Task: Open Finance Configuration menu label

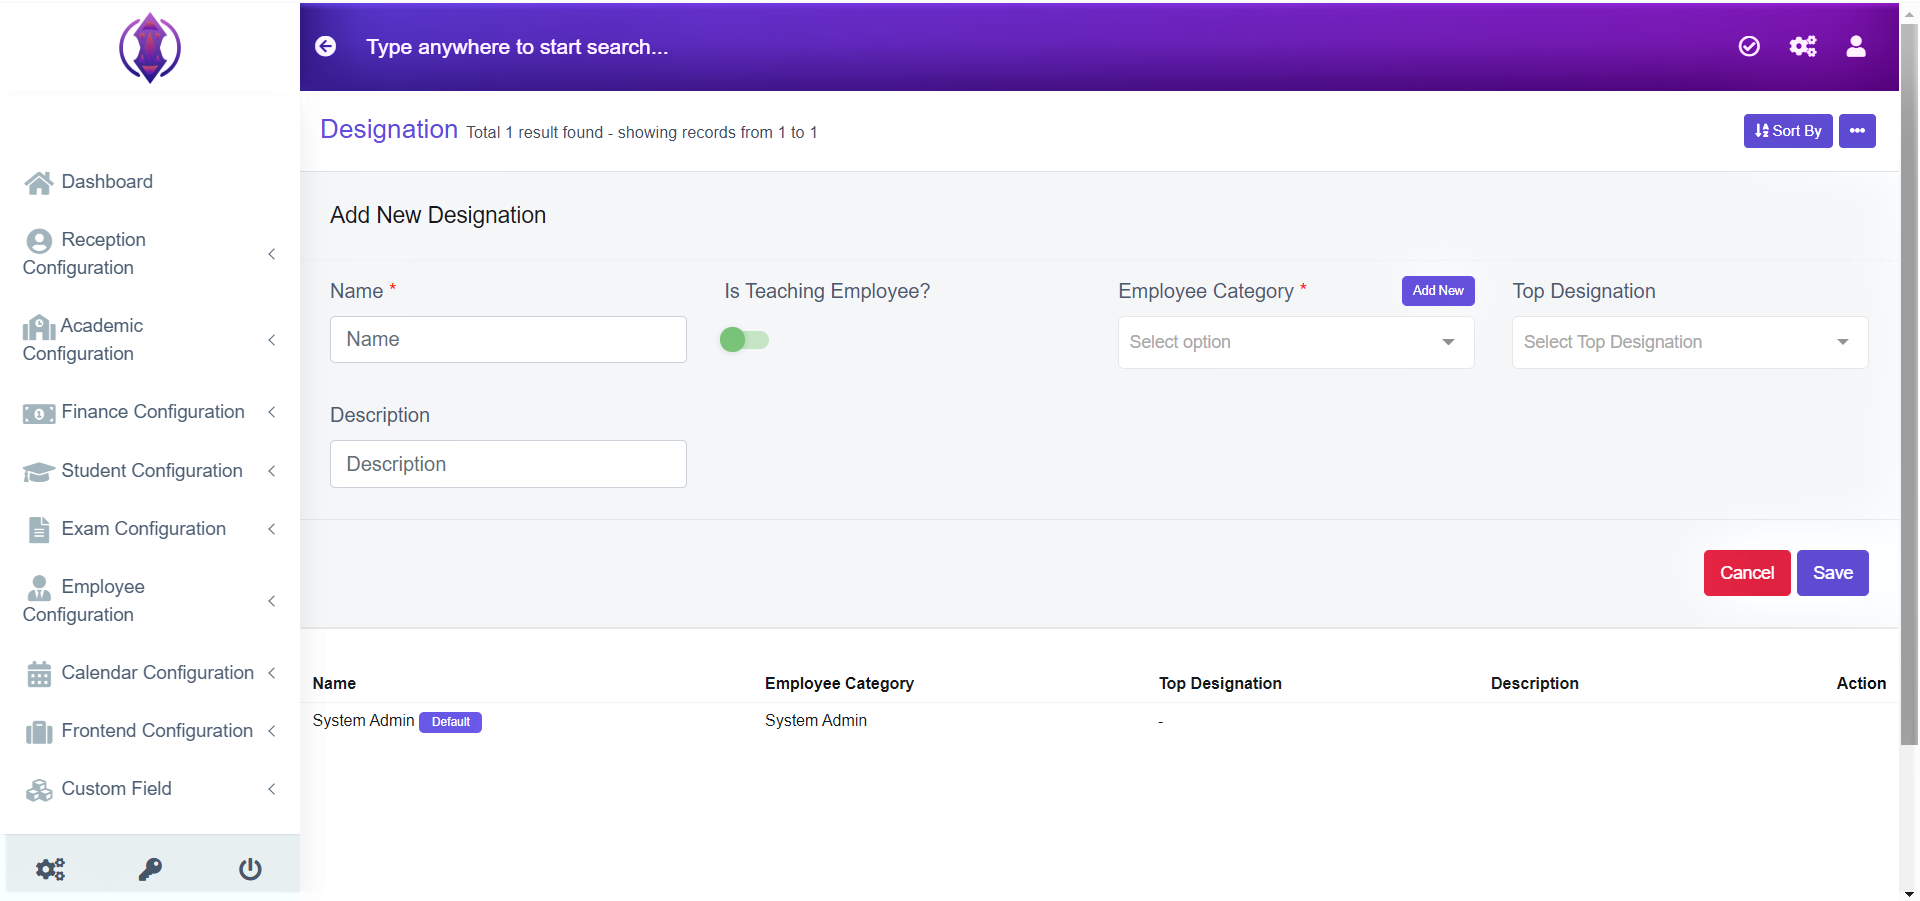Action: pyautogui.click(x=153, y=412)
